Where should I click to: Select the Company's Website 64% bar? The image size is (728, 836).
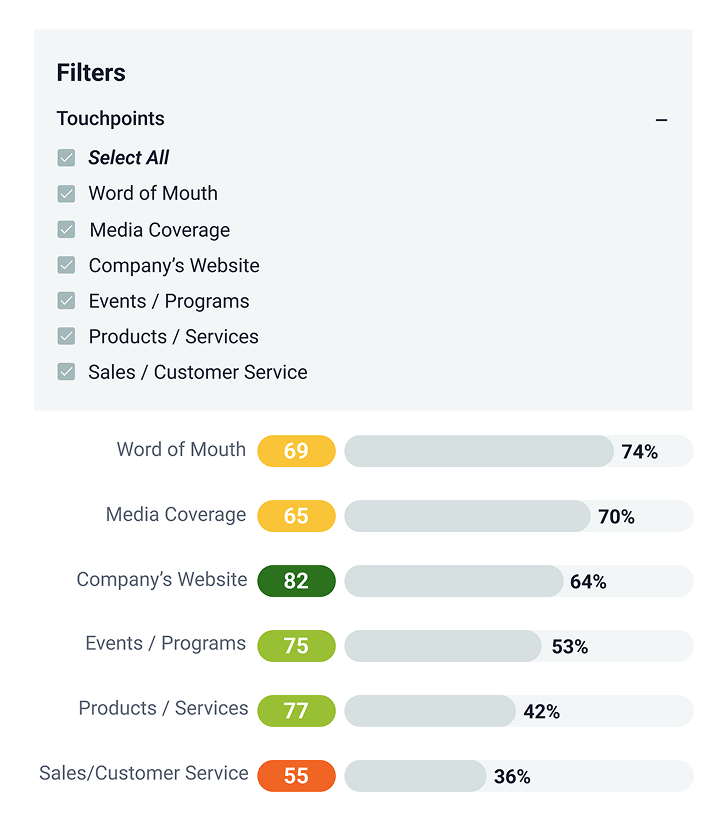coord(454,581)
